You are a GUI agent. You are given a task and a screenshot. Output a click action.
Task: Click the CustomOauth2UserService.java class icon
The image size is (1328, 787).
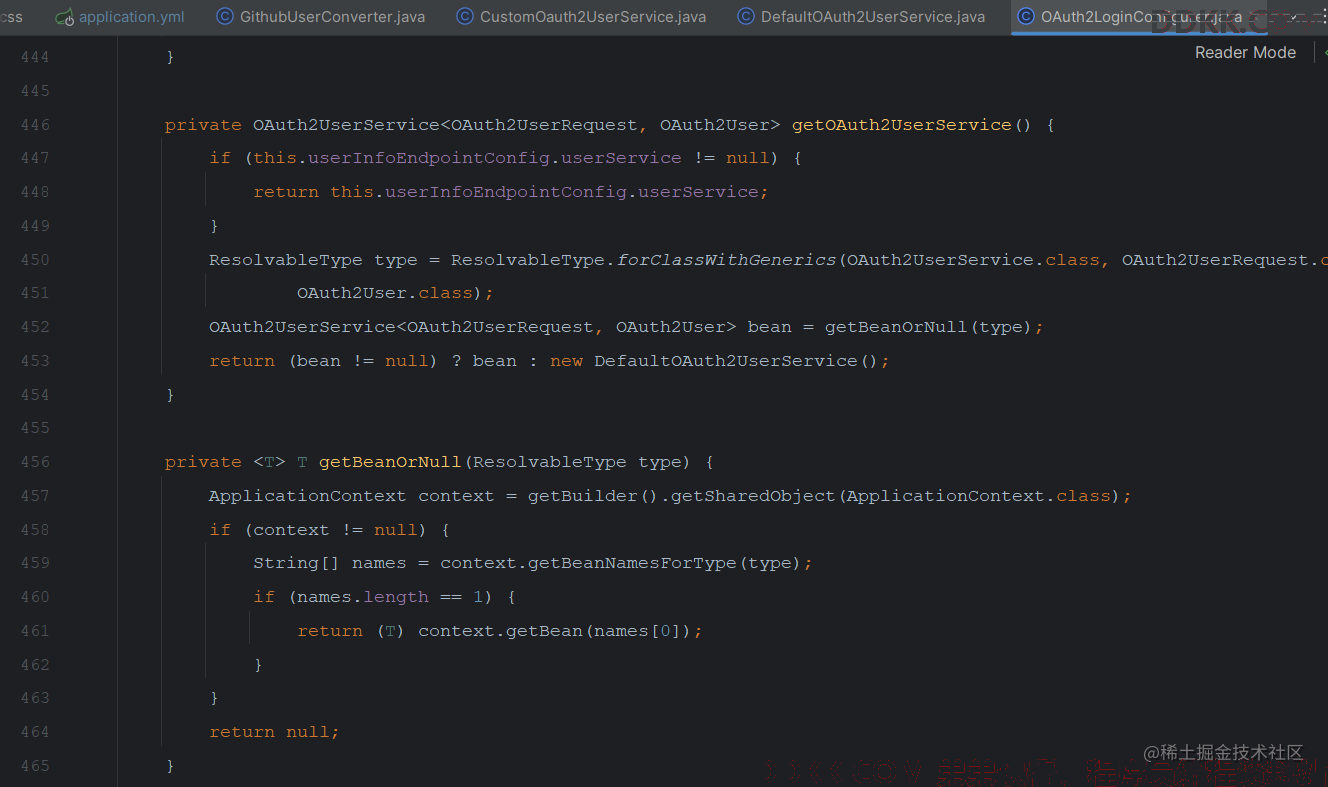pos(465,17)
